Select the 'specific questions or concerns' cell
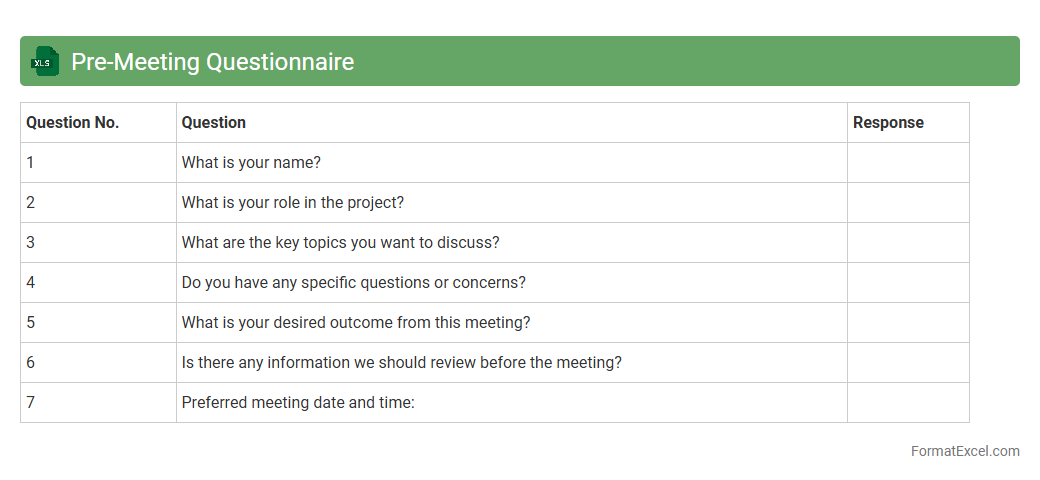The height and width of the screenshot is (480, 1040). [353, 283]
